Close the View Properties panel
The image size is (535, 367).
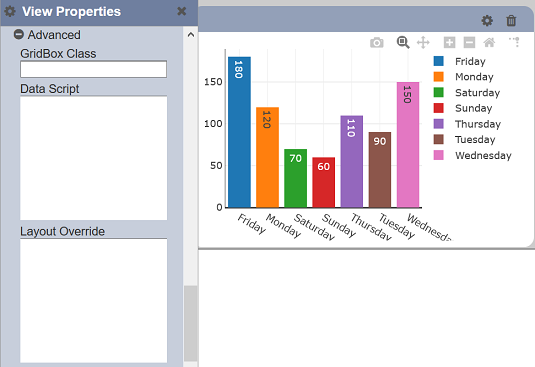(x=182, y=12)
